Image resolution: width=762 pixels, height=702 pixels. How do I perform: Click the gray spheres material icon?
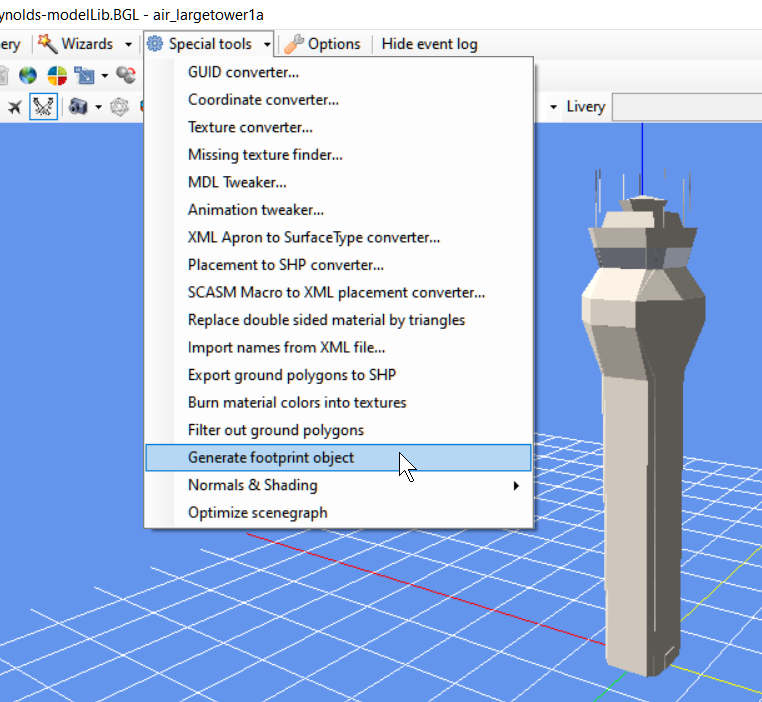(x=126, y=75)
